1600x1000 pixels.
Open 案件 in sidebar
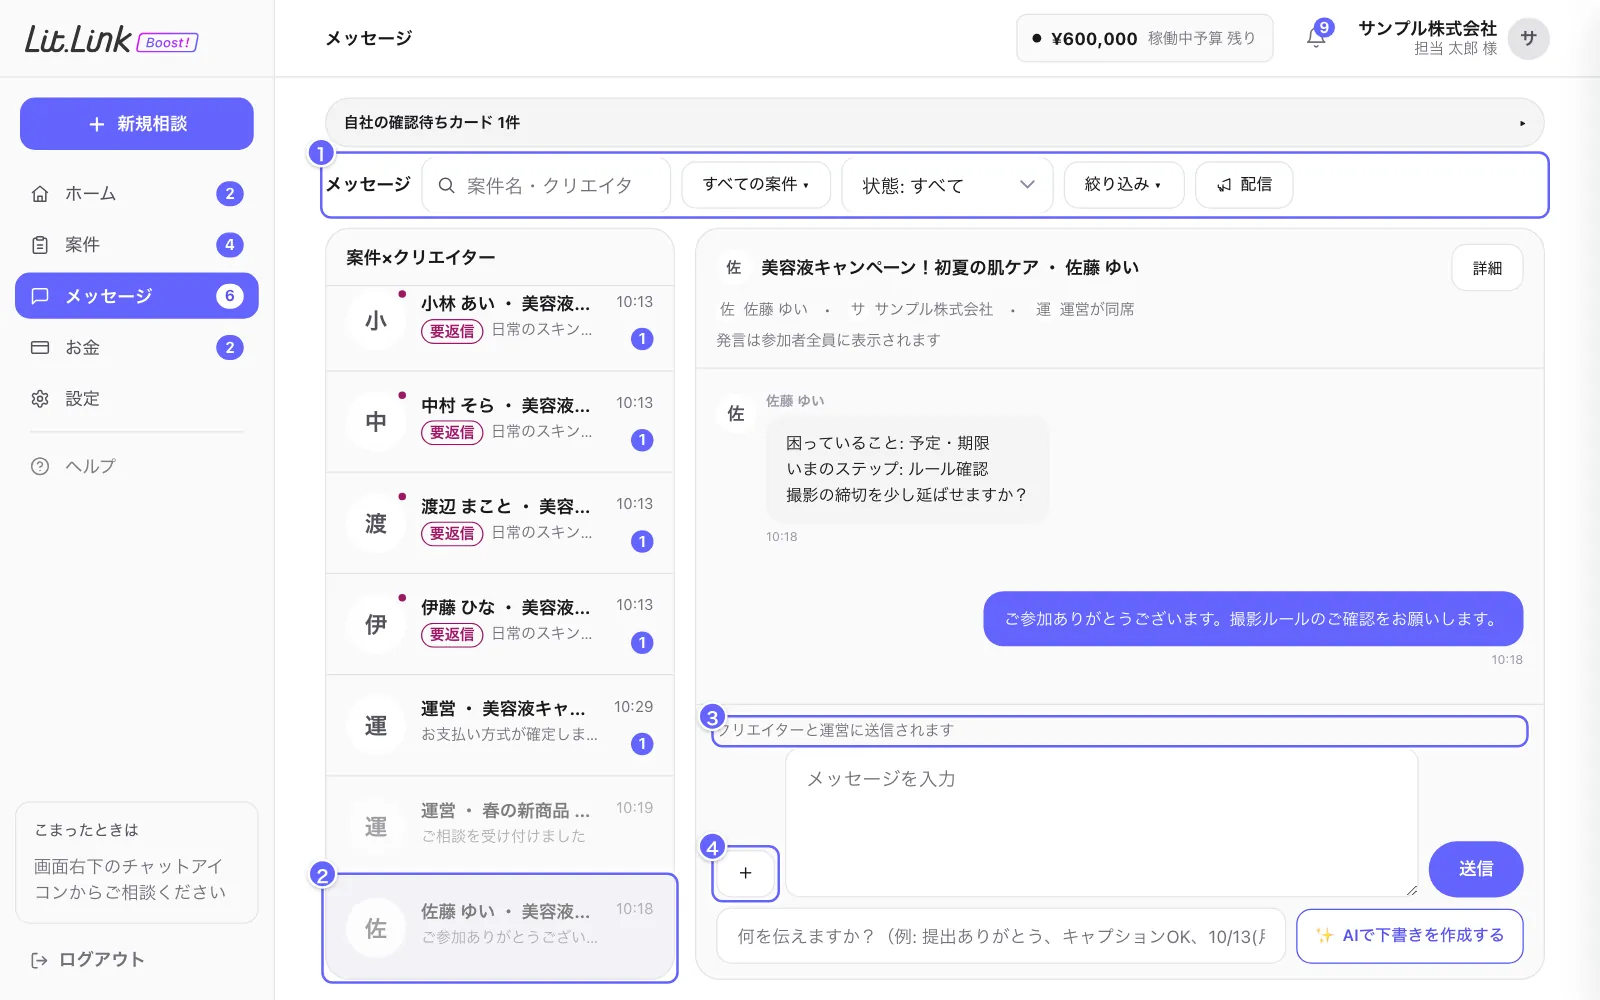pyautogui.click(x=137, y=245)
